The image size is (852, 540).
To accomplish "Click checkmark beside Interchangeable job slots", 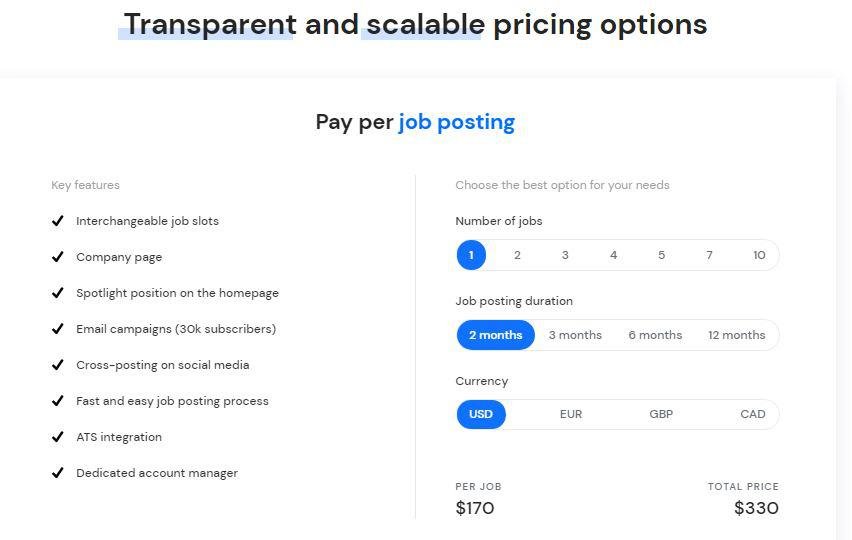I will coord(58,221).
